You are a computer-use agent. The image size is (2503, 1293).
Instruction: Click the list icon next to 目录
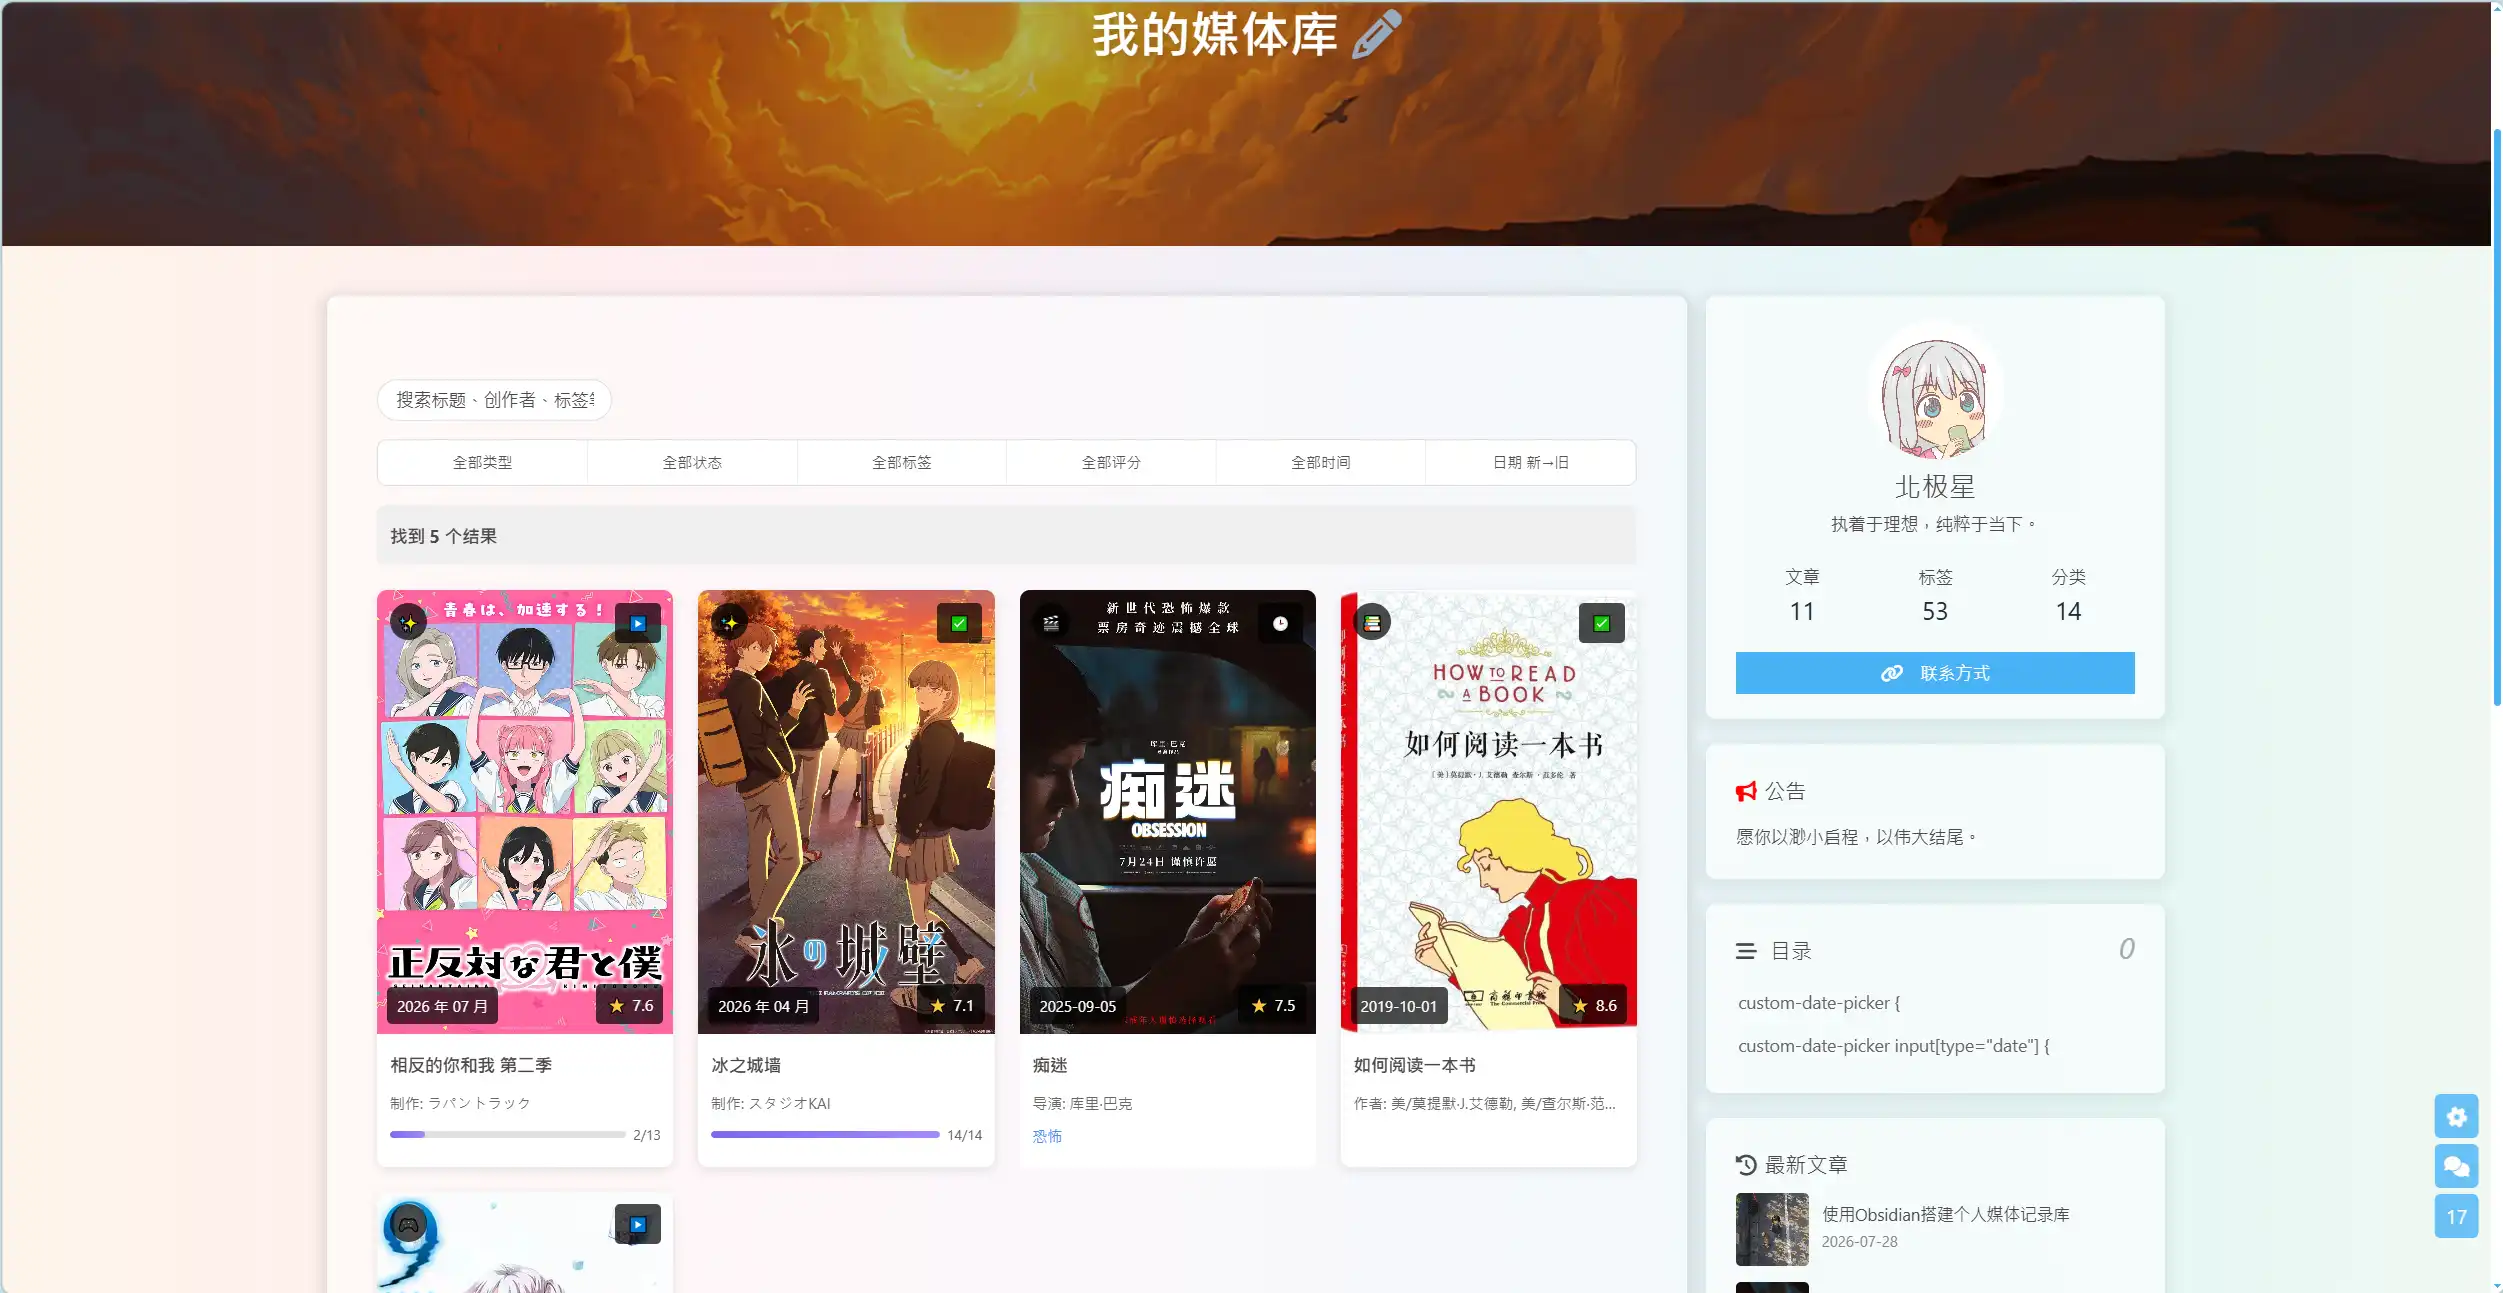[x=1746, y=951]
